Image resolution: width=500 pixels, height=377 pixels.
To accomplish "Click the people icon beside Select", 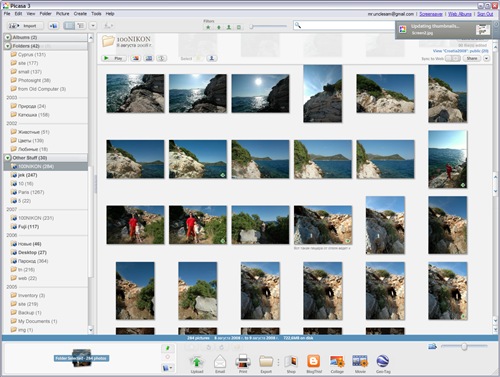I will [212, 58].
